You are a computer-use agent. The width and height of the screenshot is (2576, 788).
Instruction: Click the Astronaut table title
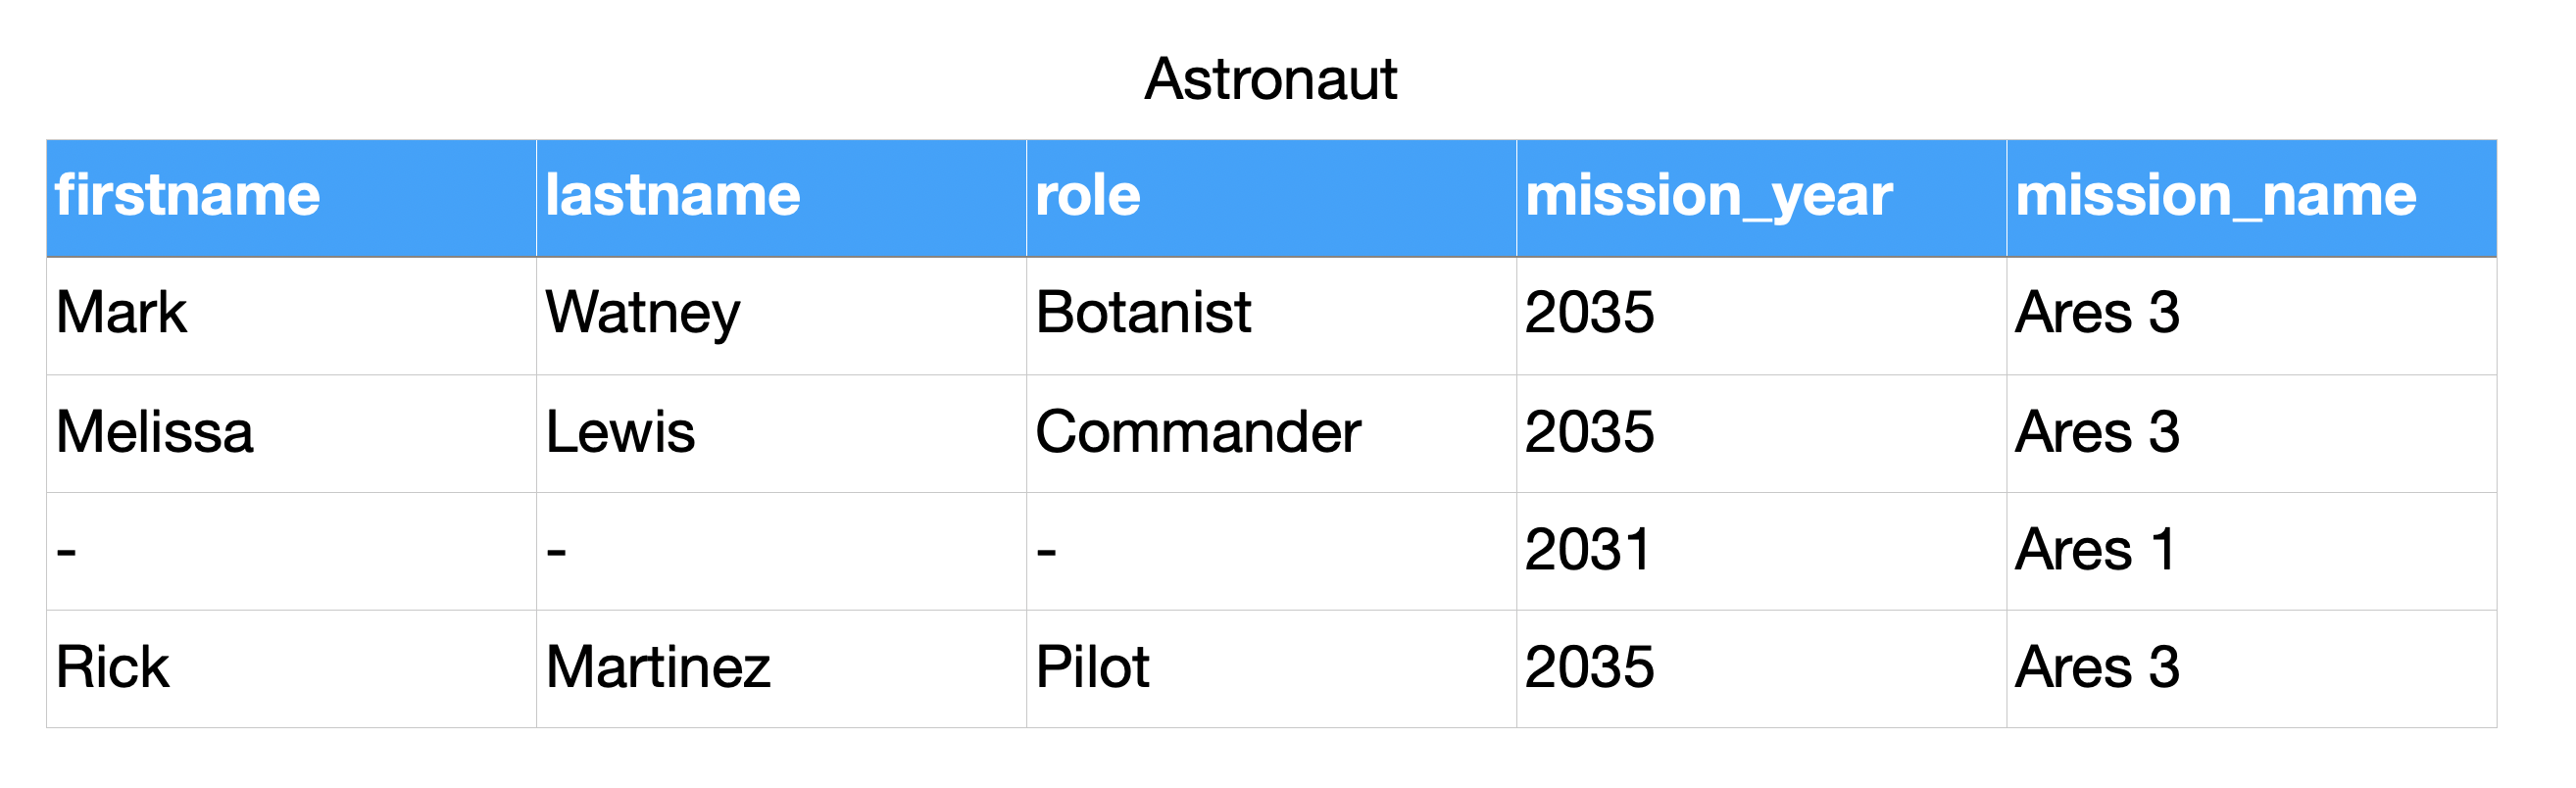click(x=1270, y=79)
